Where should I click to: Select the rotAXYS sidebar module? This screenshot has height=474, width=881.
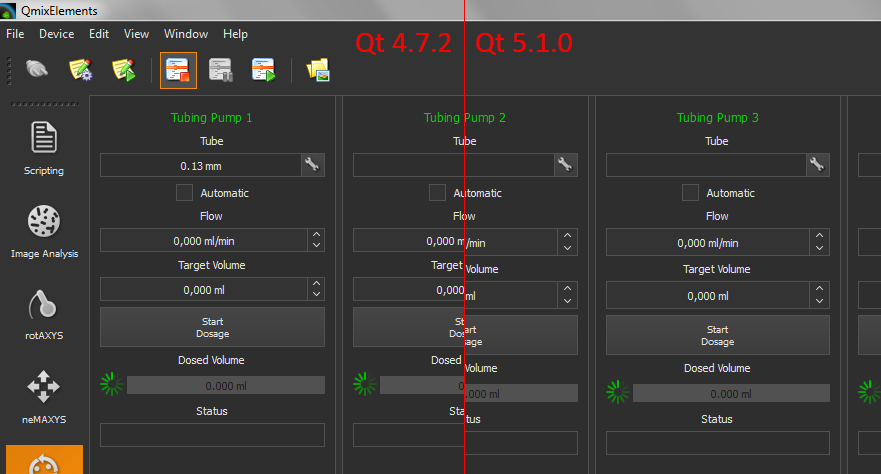click(43, 313)
